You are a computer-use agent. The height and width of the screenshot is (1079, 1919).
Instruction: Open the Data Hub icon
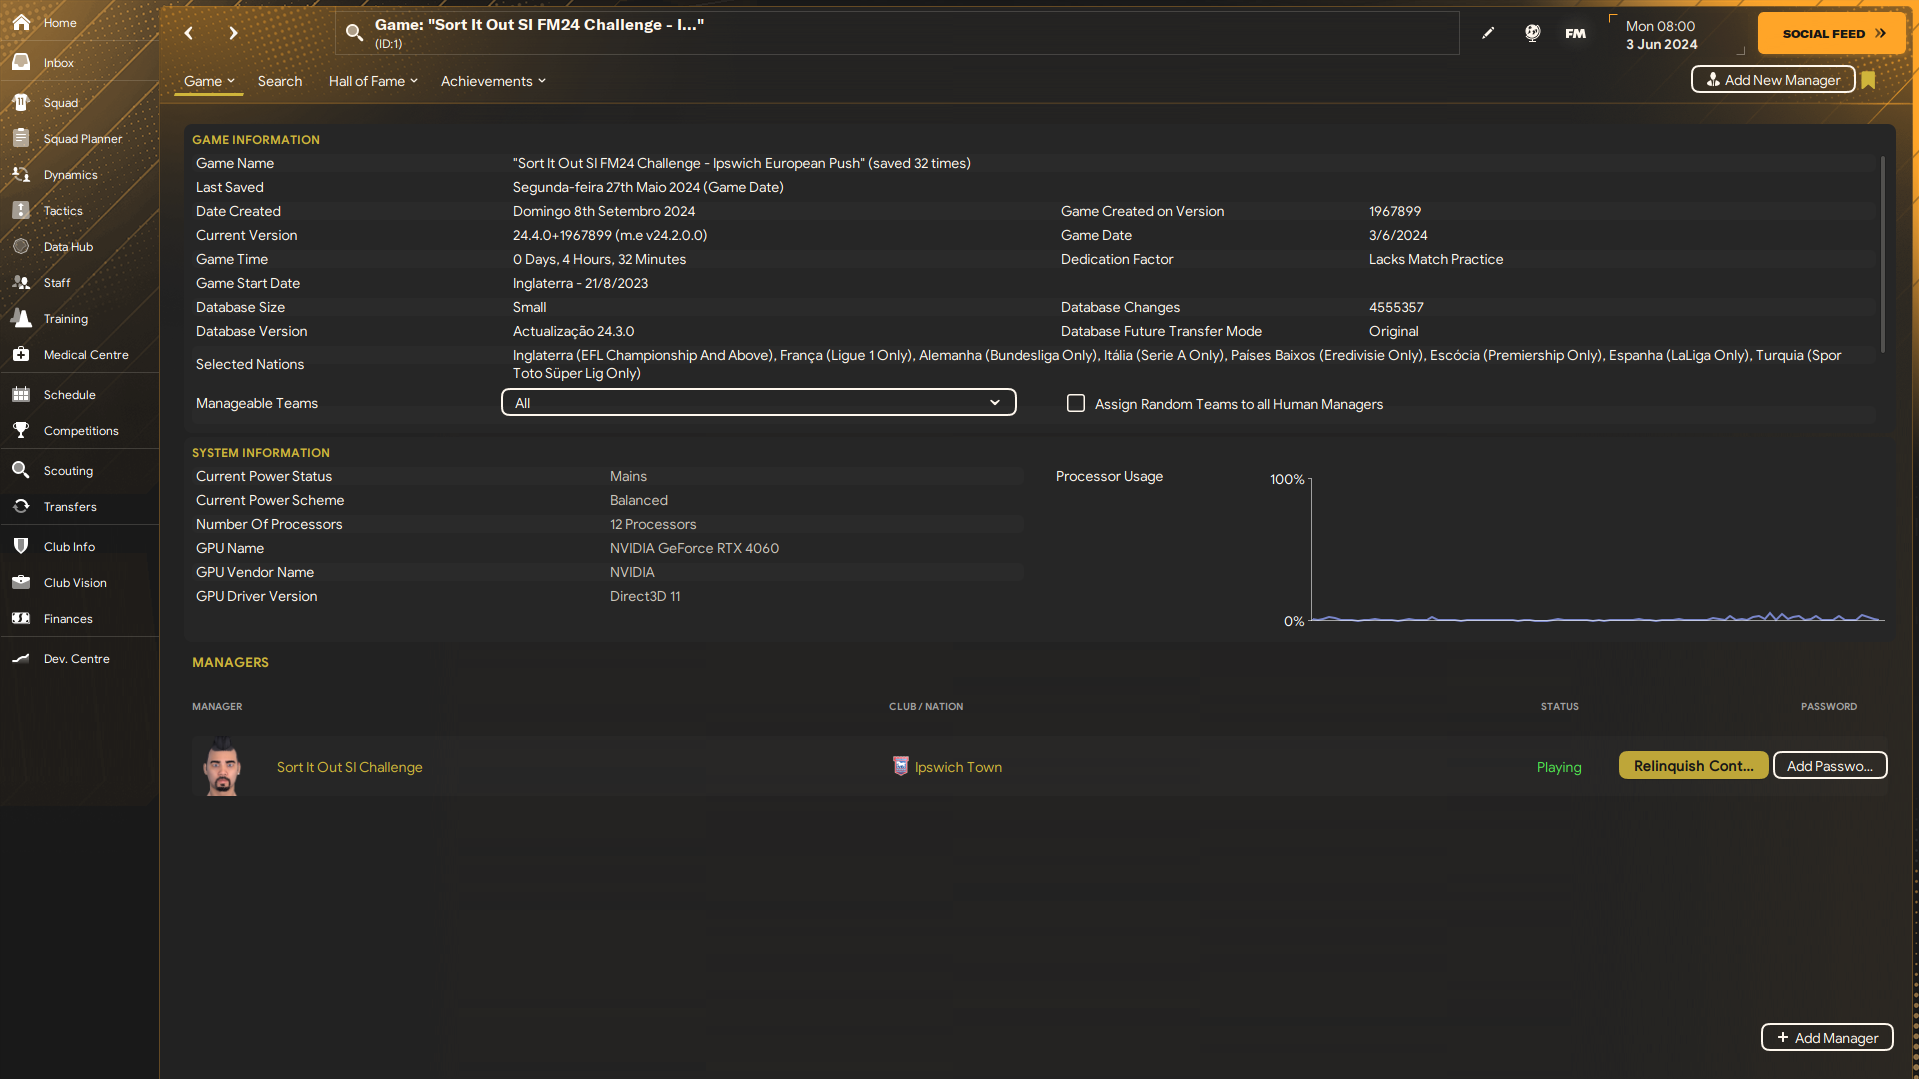21,246
